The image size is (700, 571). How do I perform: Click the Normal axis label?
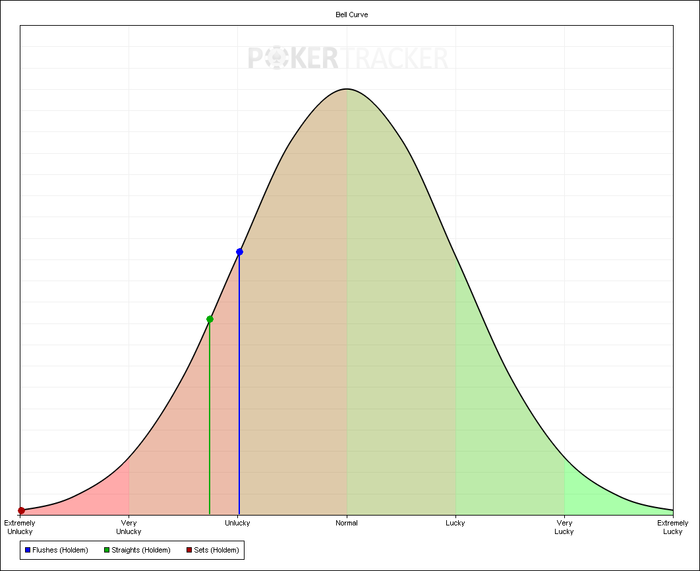click(346, 523)
